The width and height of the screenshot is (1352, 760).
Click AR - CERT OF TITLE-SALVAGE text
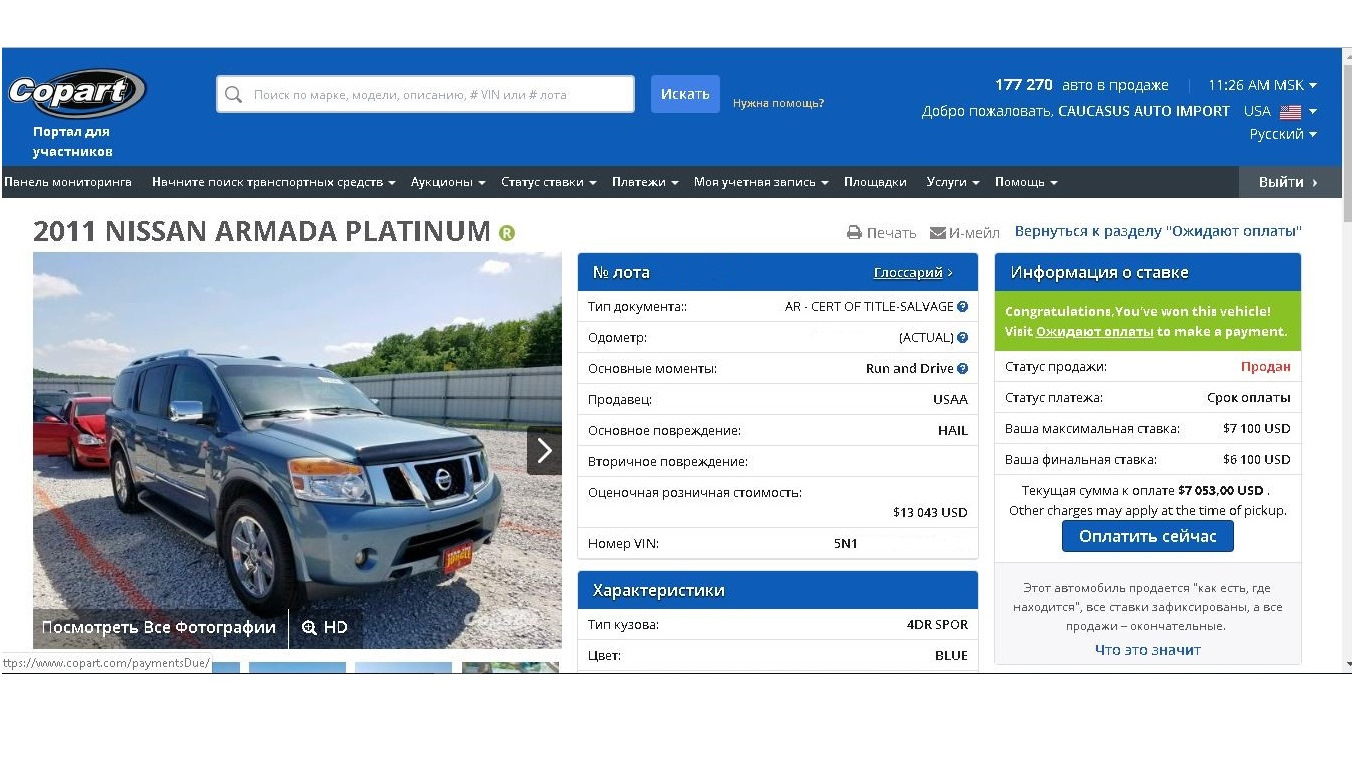click(x=869, y=307)
